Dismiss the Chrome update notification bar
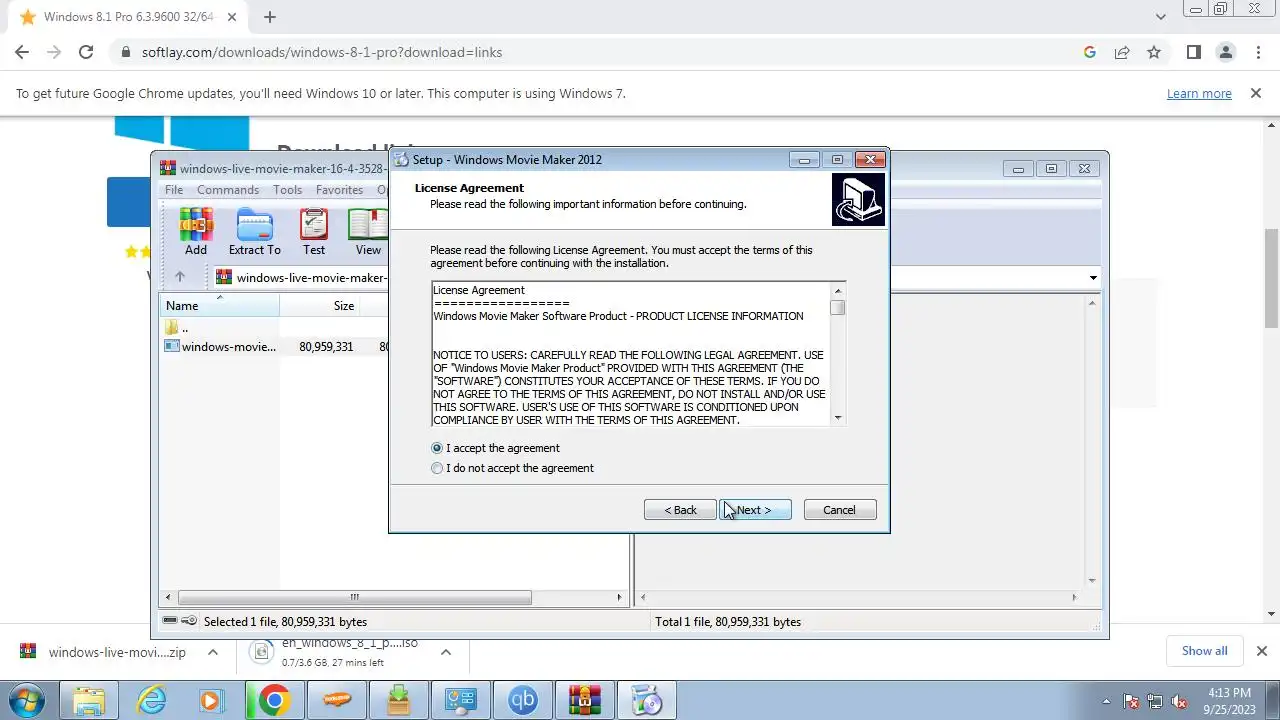This screenshot has height=720, width=1280. (x=1256, y=93)
